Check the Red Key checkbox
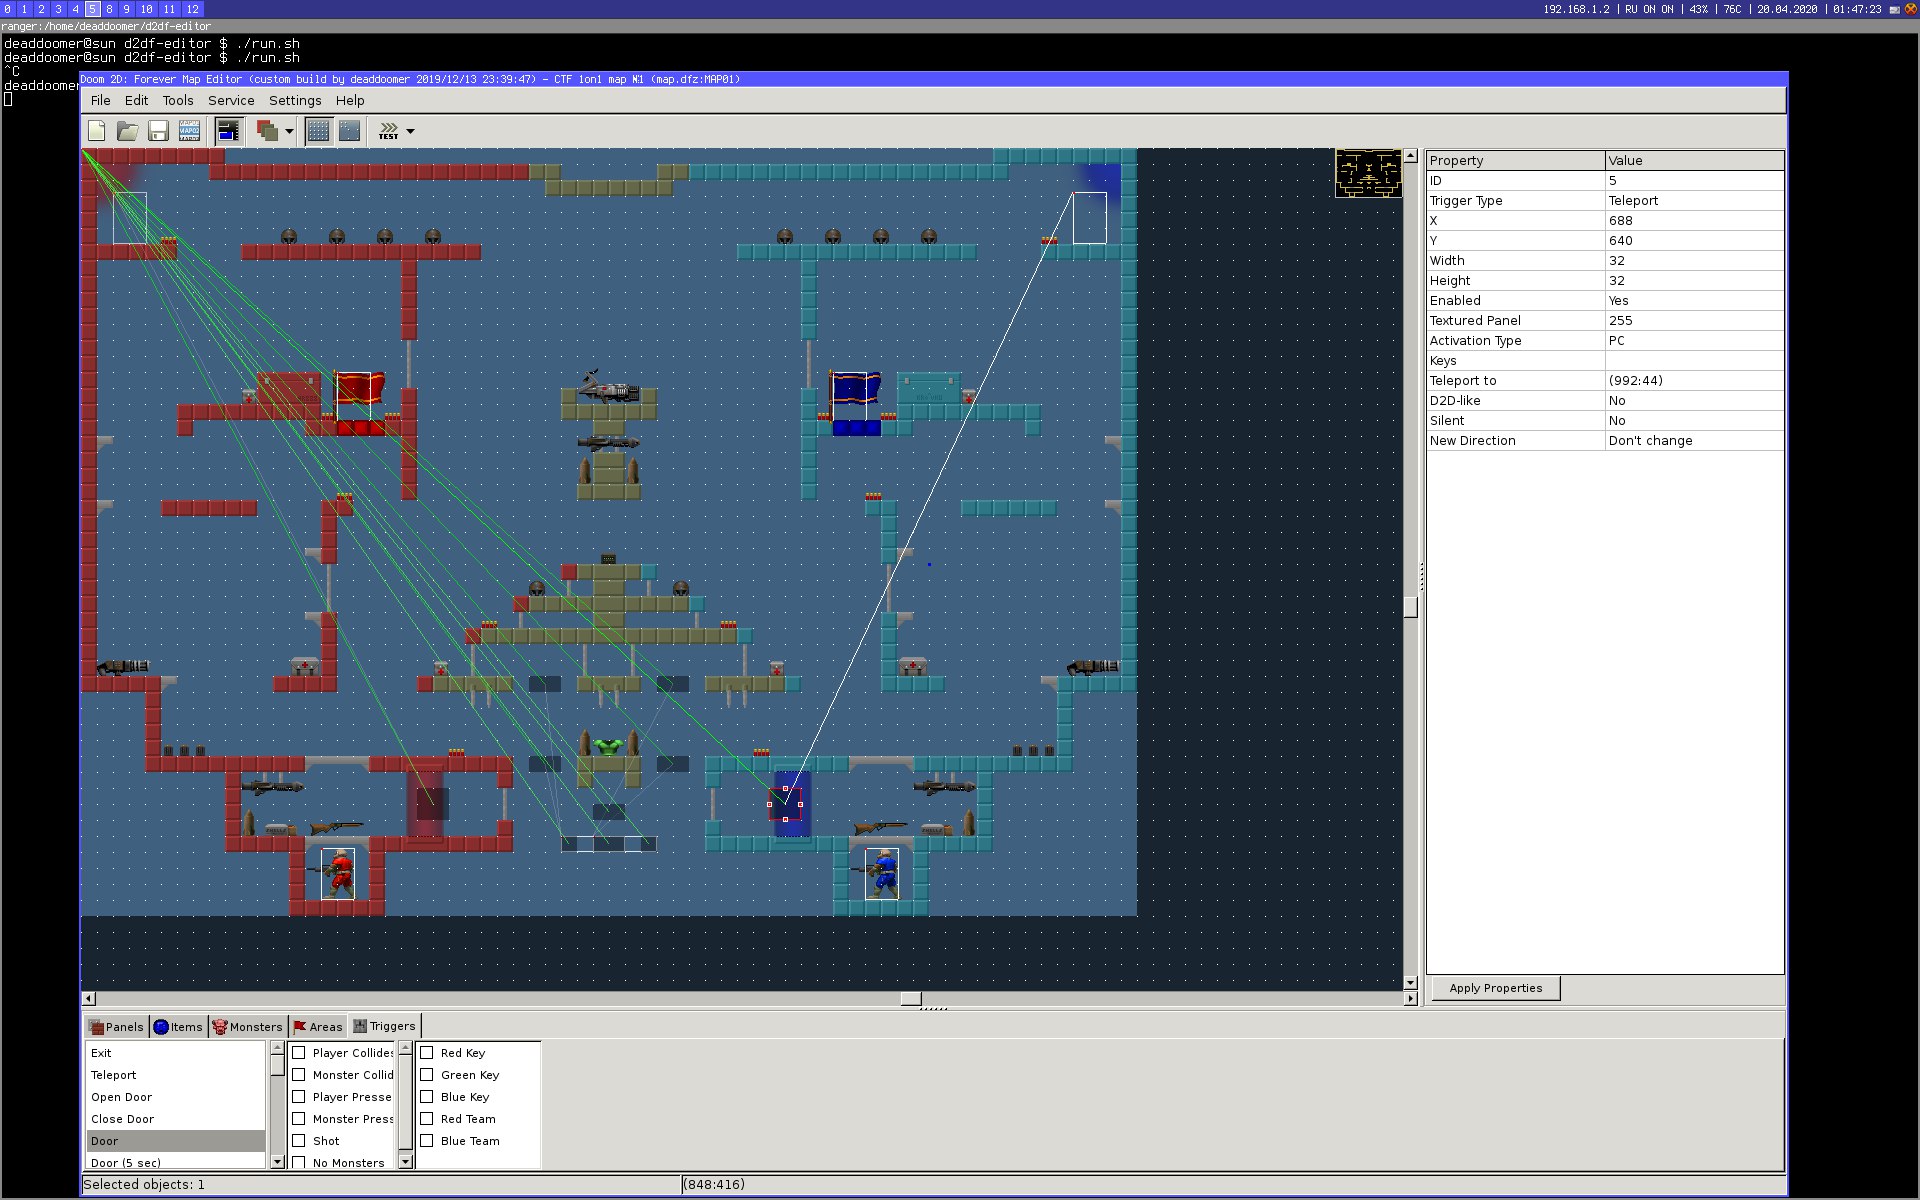The image size is (1920, 1200). point(427,1053)
